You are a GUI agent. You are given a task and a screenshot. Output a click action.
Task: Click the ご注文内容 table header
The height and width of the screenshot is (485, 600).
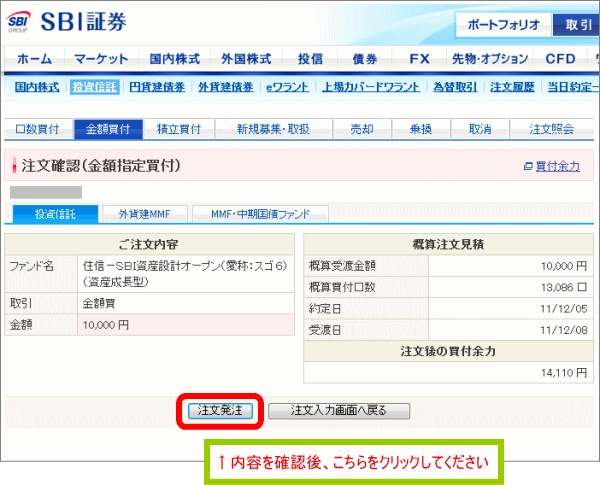coord(149,244)
